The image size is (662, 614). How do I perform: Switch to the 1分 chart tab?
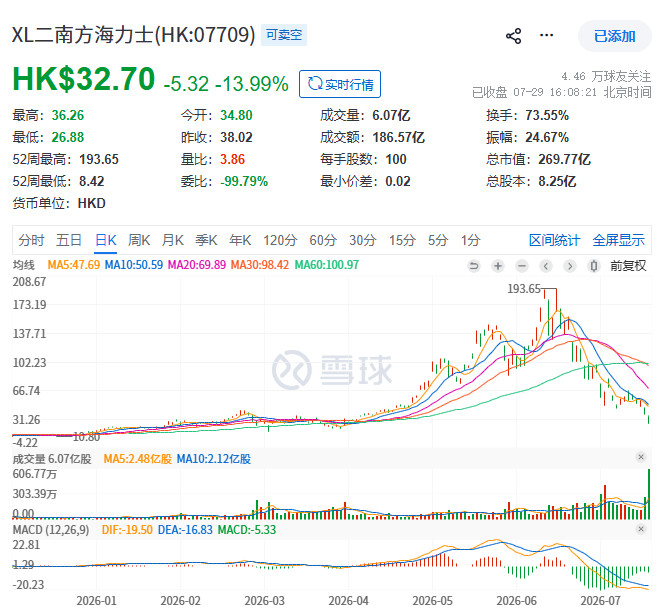tap(470, 240)
